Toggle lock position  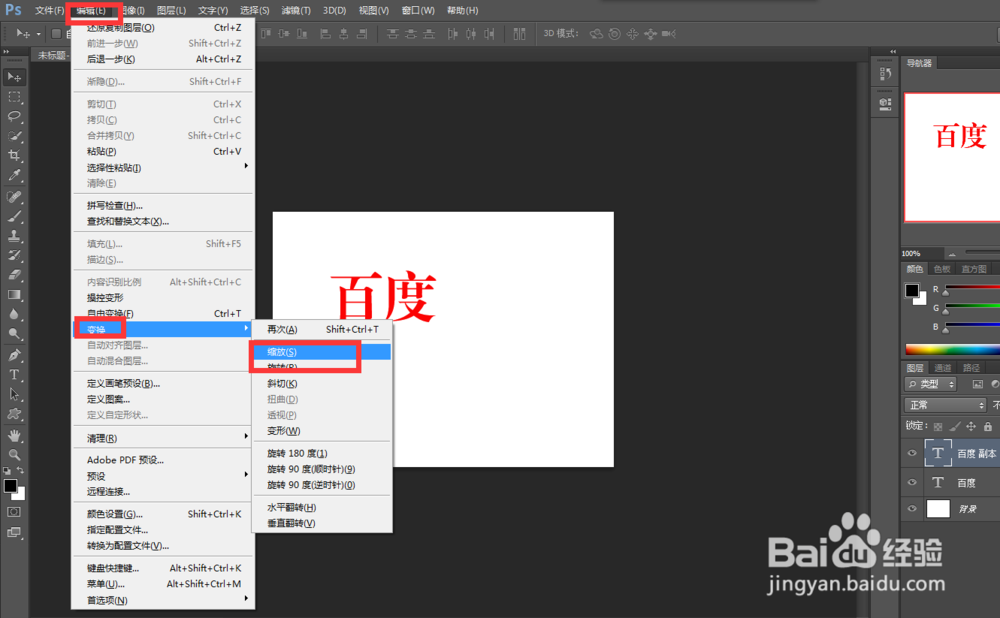point(971,426)
